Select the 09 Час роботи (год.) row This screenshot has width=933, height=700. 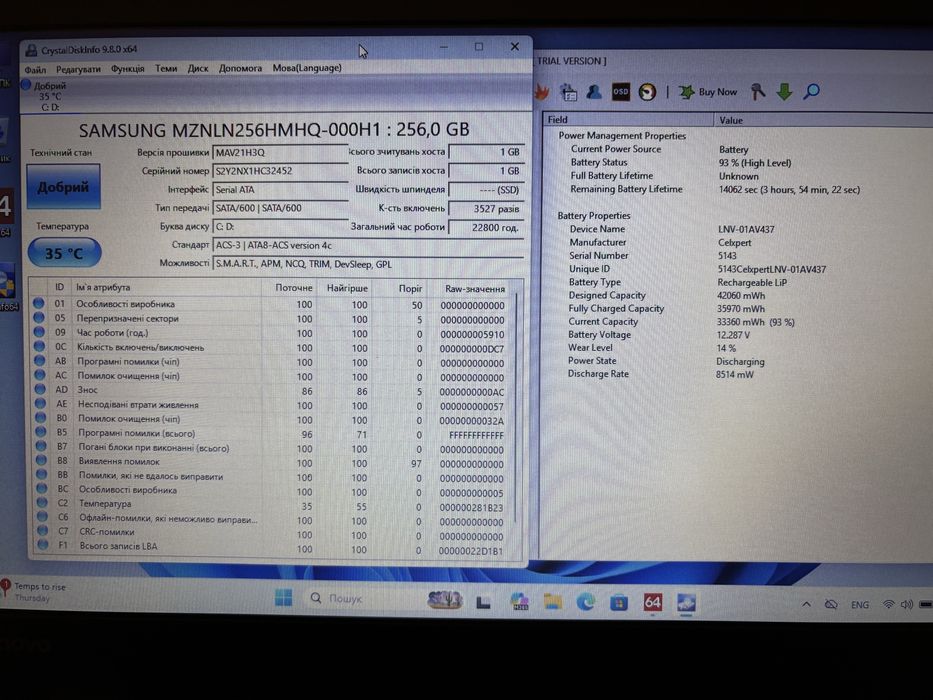pyautogui.click(x=271, y=333)
